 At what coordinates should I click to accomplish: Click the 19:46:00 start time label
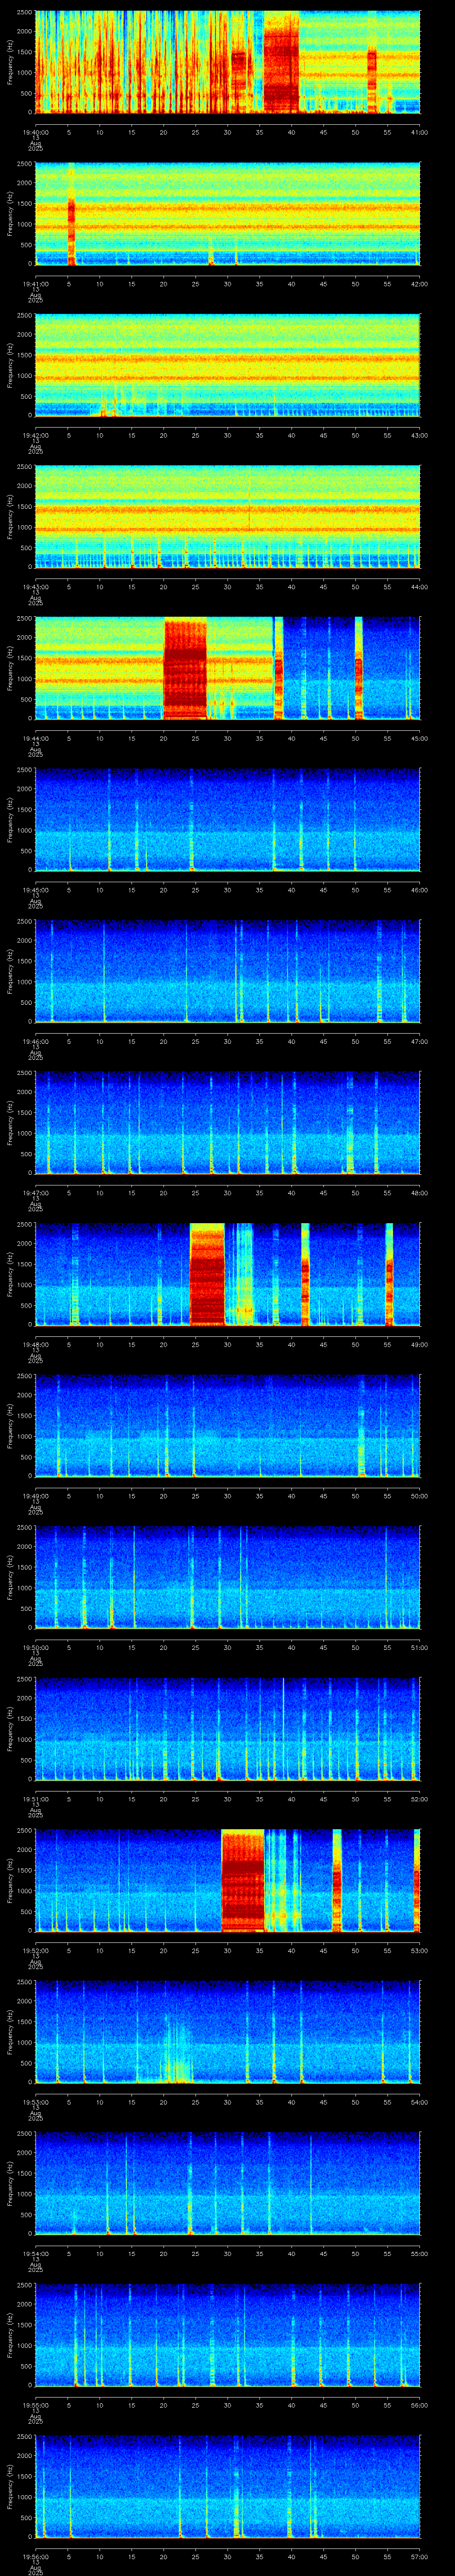coord(35,1042)
